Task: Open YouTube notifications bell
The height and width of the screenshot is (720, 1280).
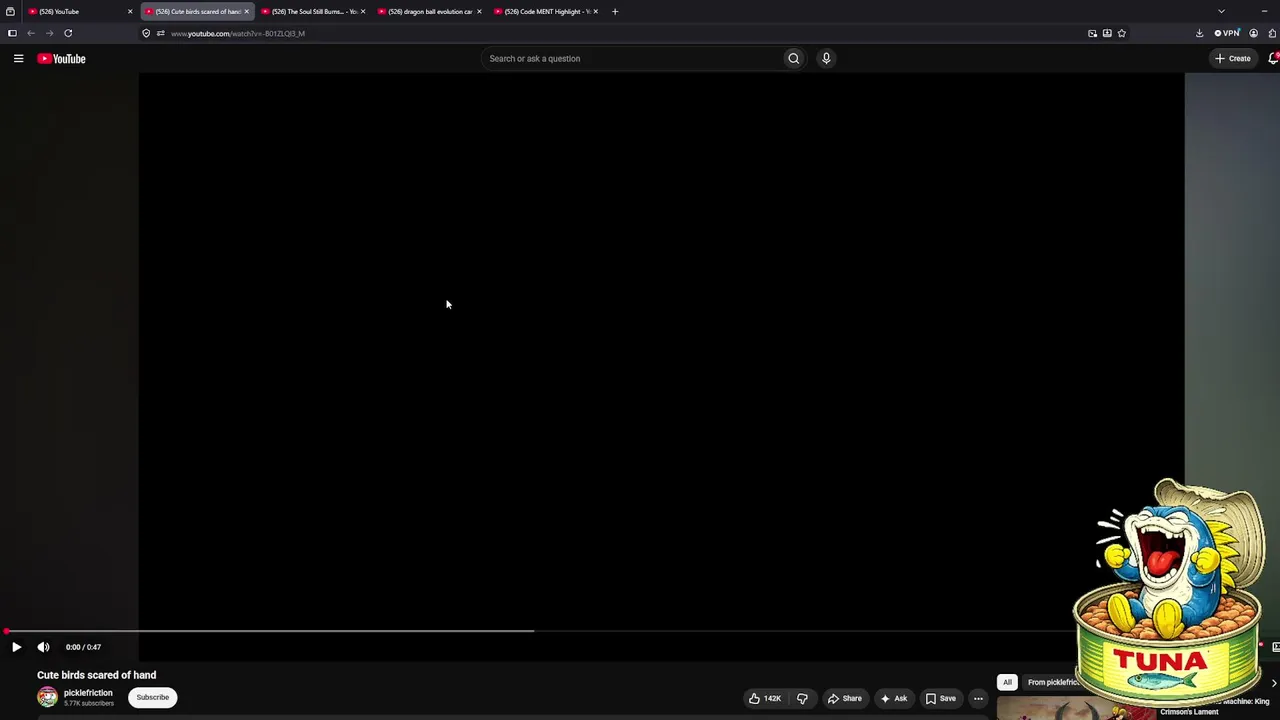Action: [1273, 59]
